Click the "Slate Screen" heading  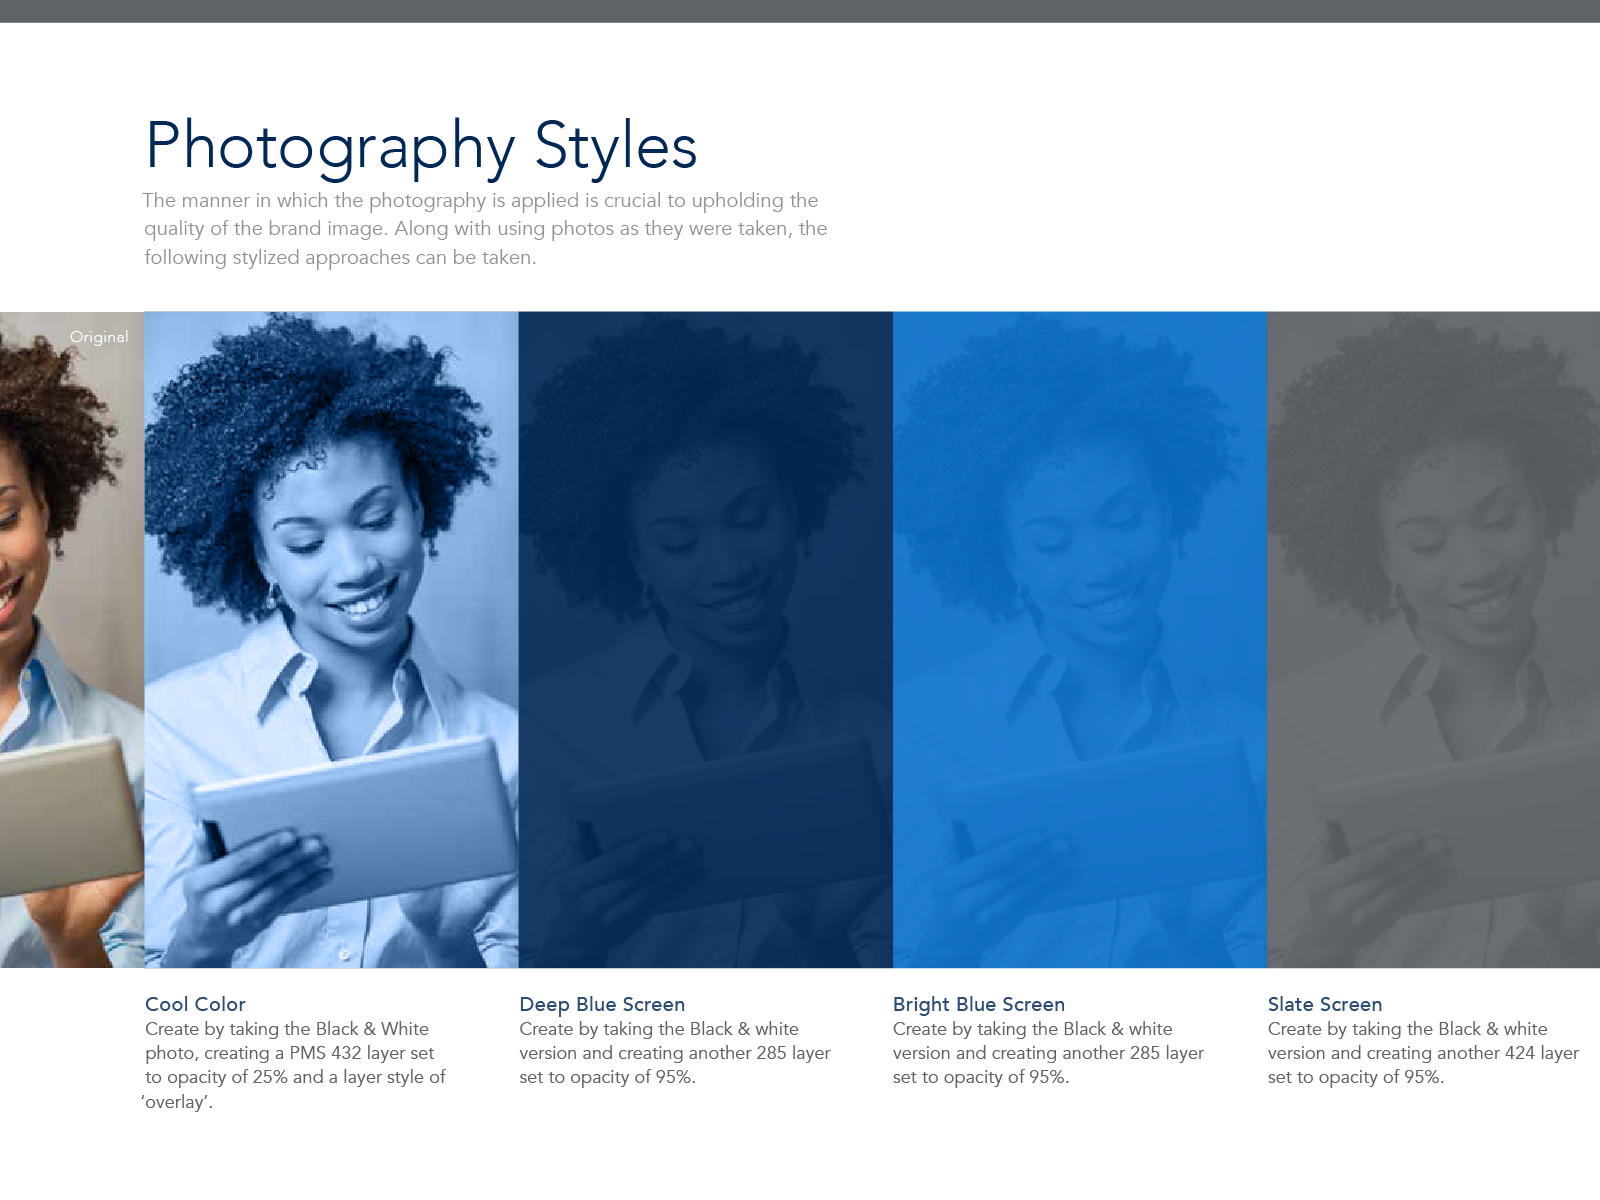1324,1004
